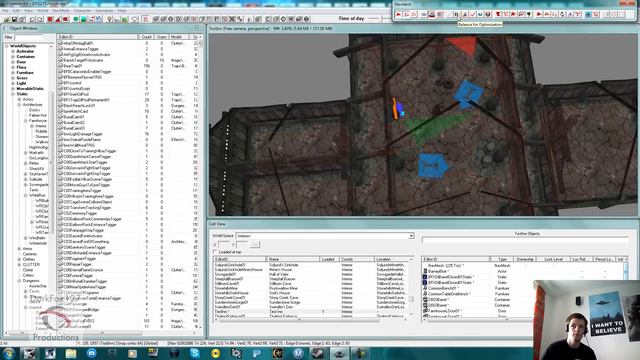
Task: Sort Object Window by Count column
Action: (x=147, y=37)
